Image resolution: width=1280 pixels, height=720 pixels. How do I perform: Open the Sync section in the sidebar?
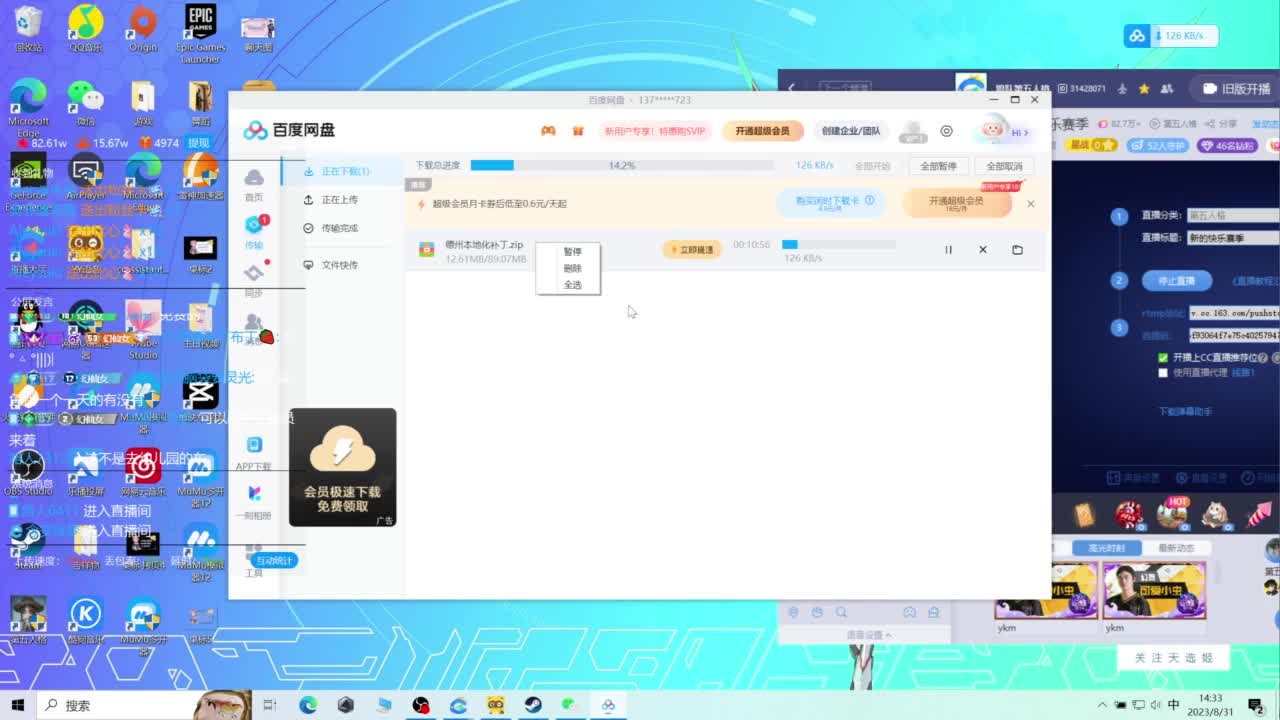254,280
